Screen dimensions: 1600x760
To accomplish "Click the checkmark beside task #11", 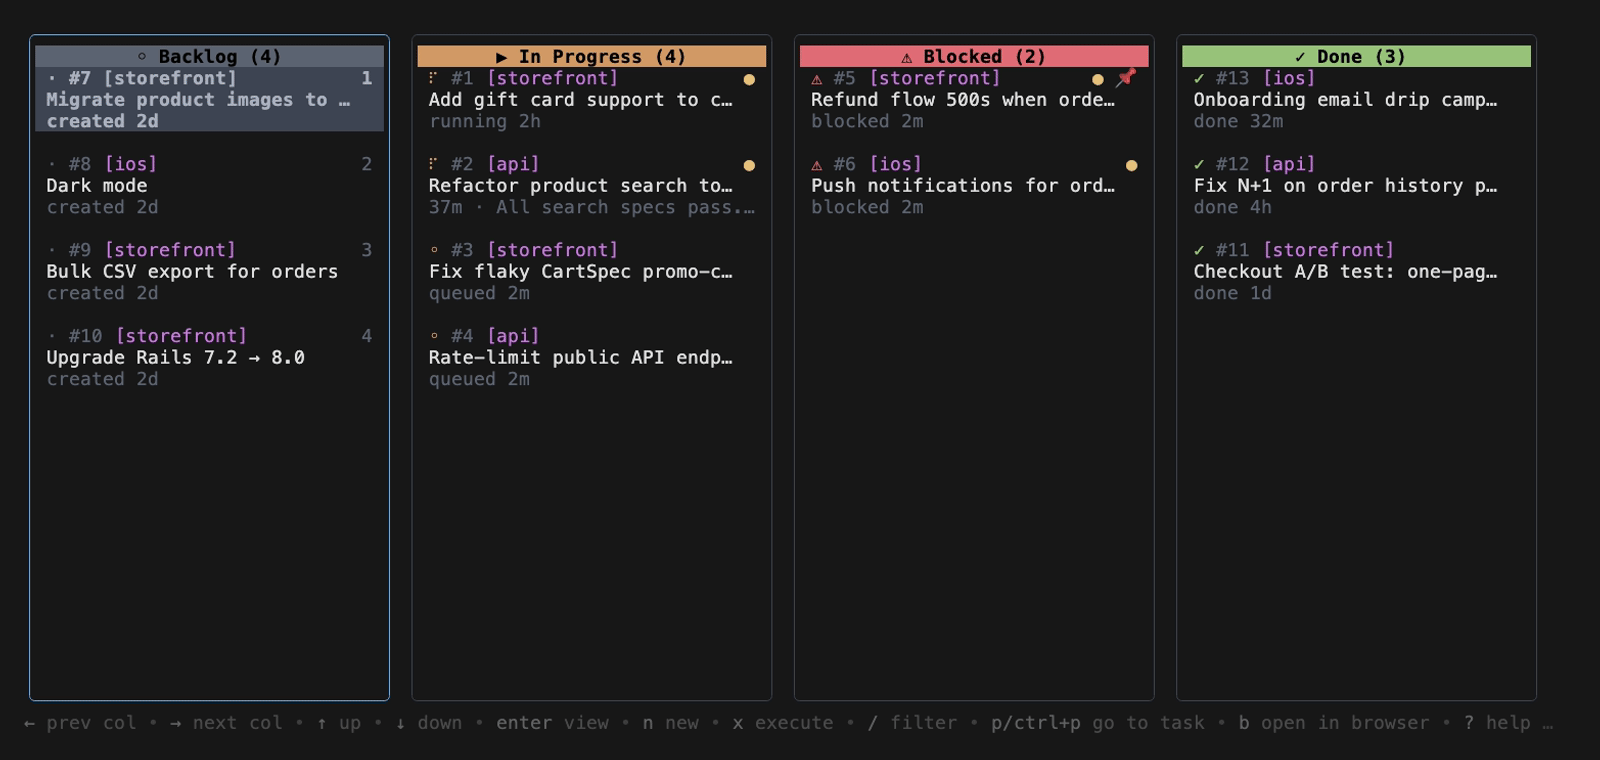I will coord(1199,250).
